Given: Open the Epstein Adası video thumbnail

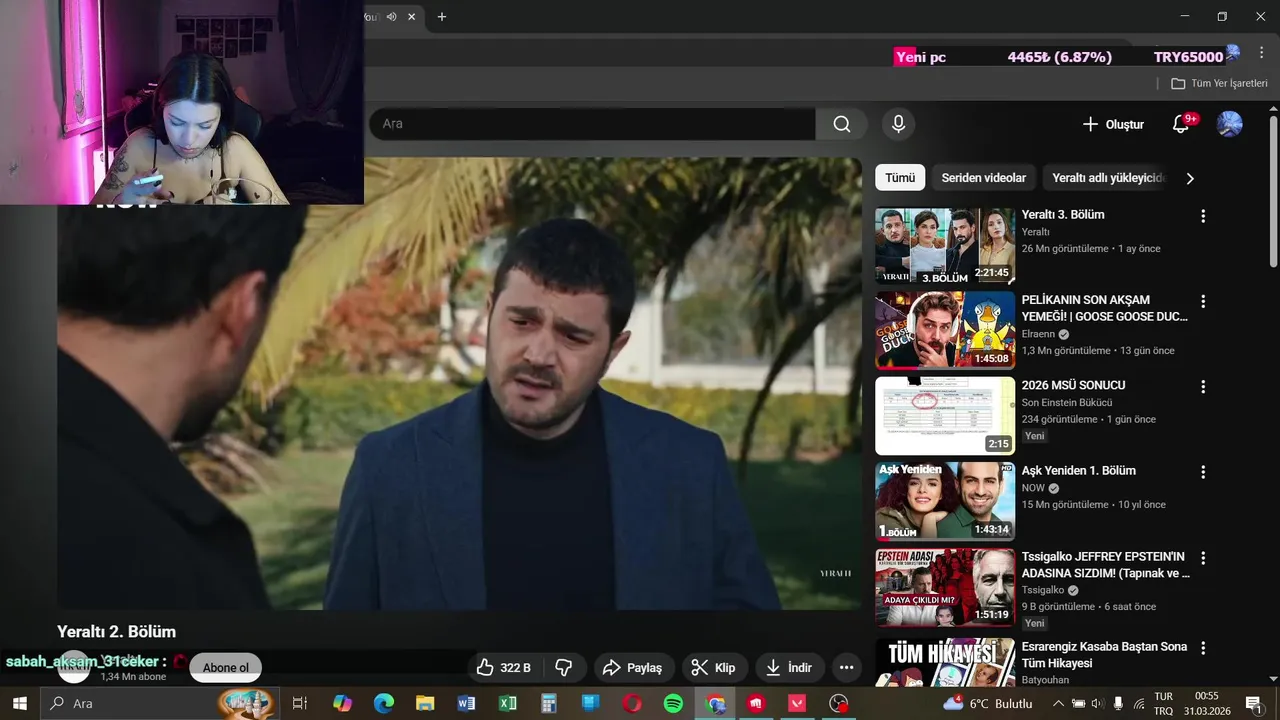Looking at the screenshot, I should tap(945, 587).
